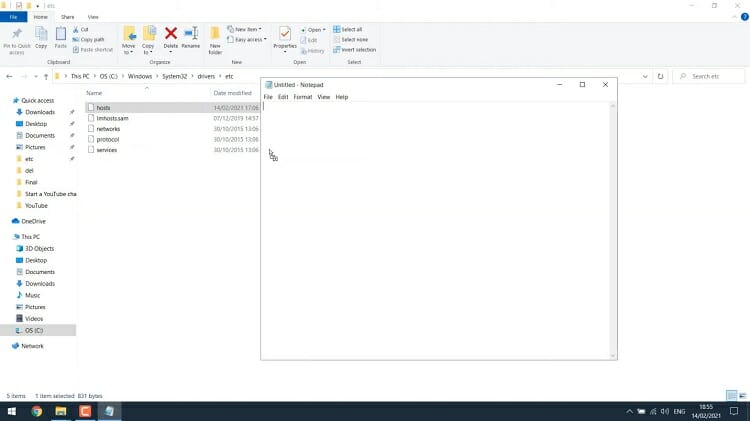Sort files by Date modified column
The image size is (750, 421).
[232, 93]
